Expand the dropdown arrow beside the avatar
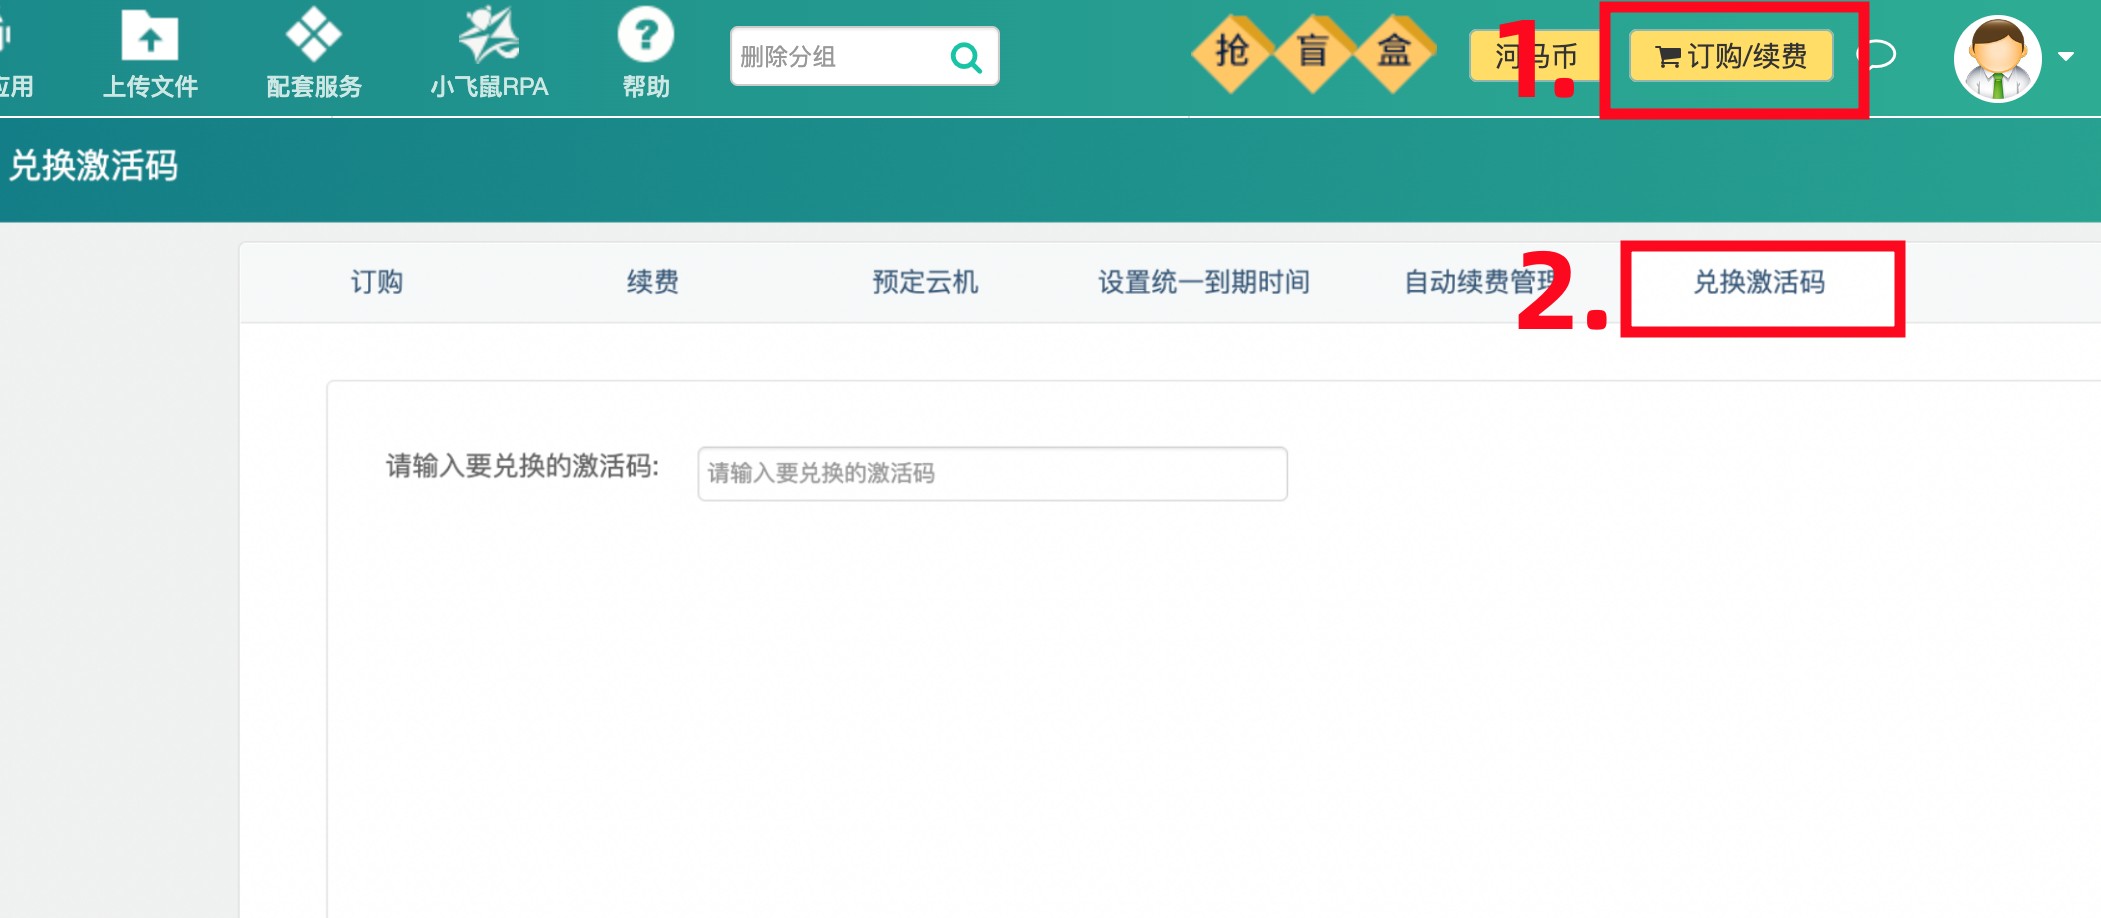 click(x=2066, y=57)
